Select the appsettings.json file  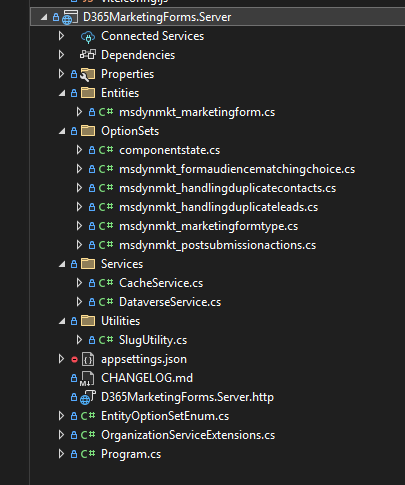pyautogui.click(x=144, y=359)
